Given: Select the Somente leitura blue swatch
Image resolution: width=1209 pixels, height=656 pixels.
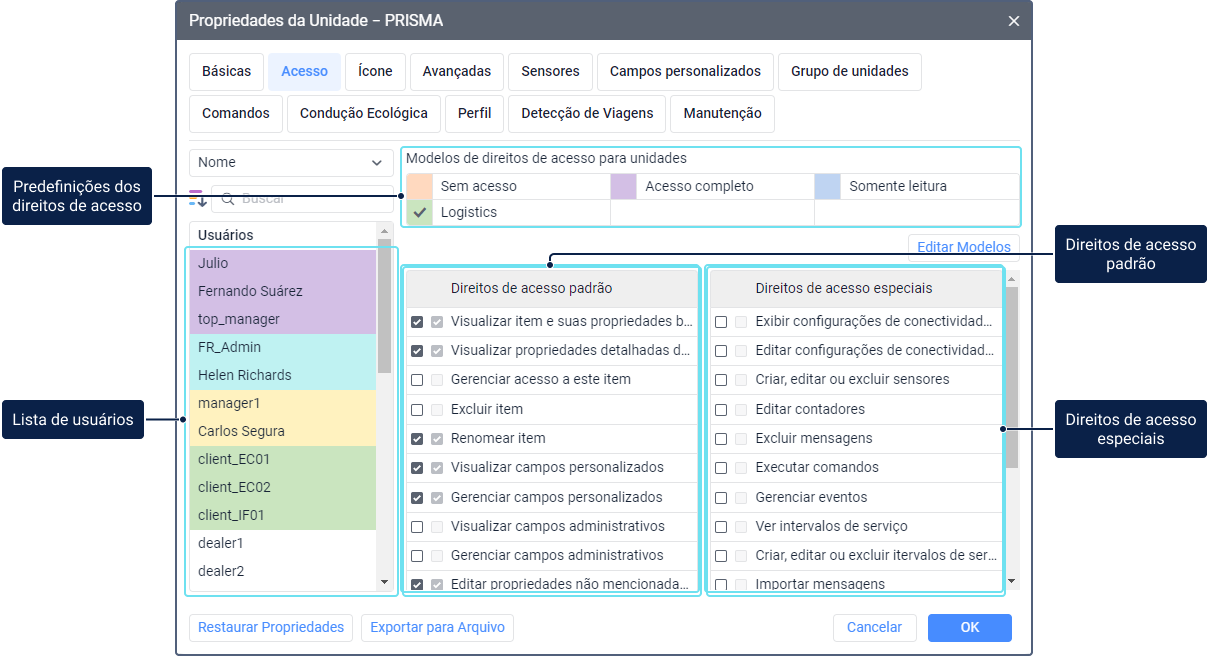Looking at the screenshot, I should click(828, 186).
